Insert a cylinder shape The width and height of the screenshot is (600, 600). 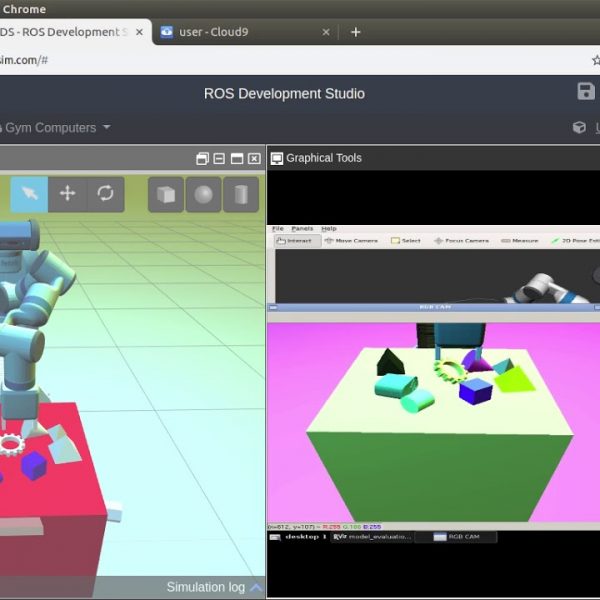pos(241,194)
